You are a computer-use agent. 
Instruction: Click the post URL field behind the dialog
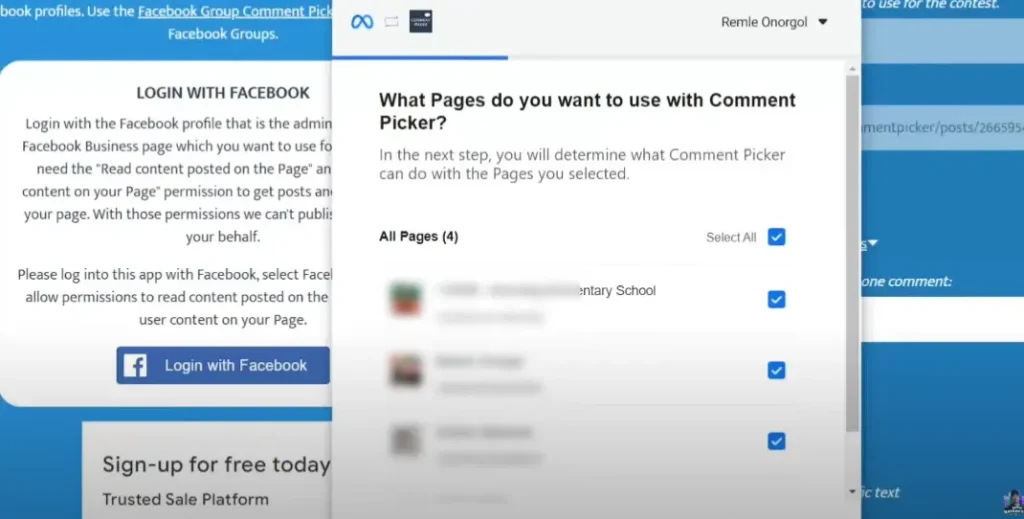[x=942, y=127]
